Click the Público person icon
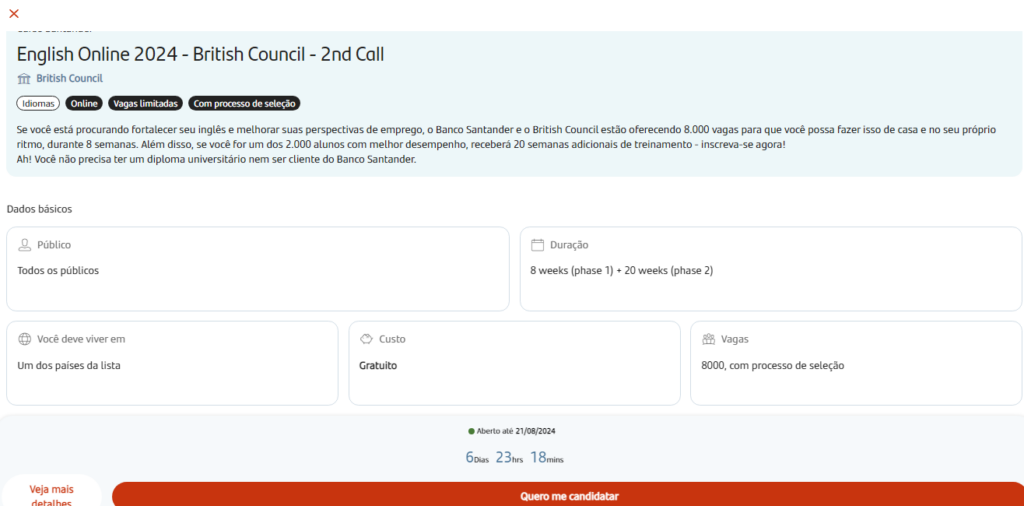Image resolution: width=1024 pixels, height=506 pixels. tap(25, 245)
